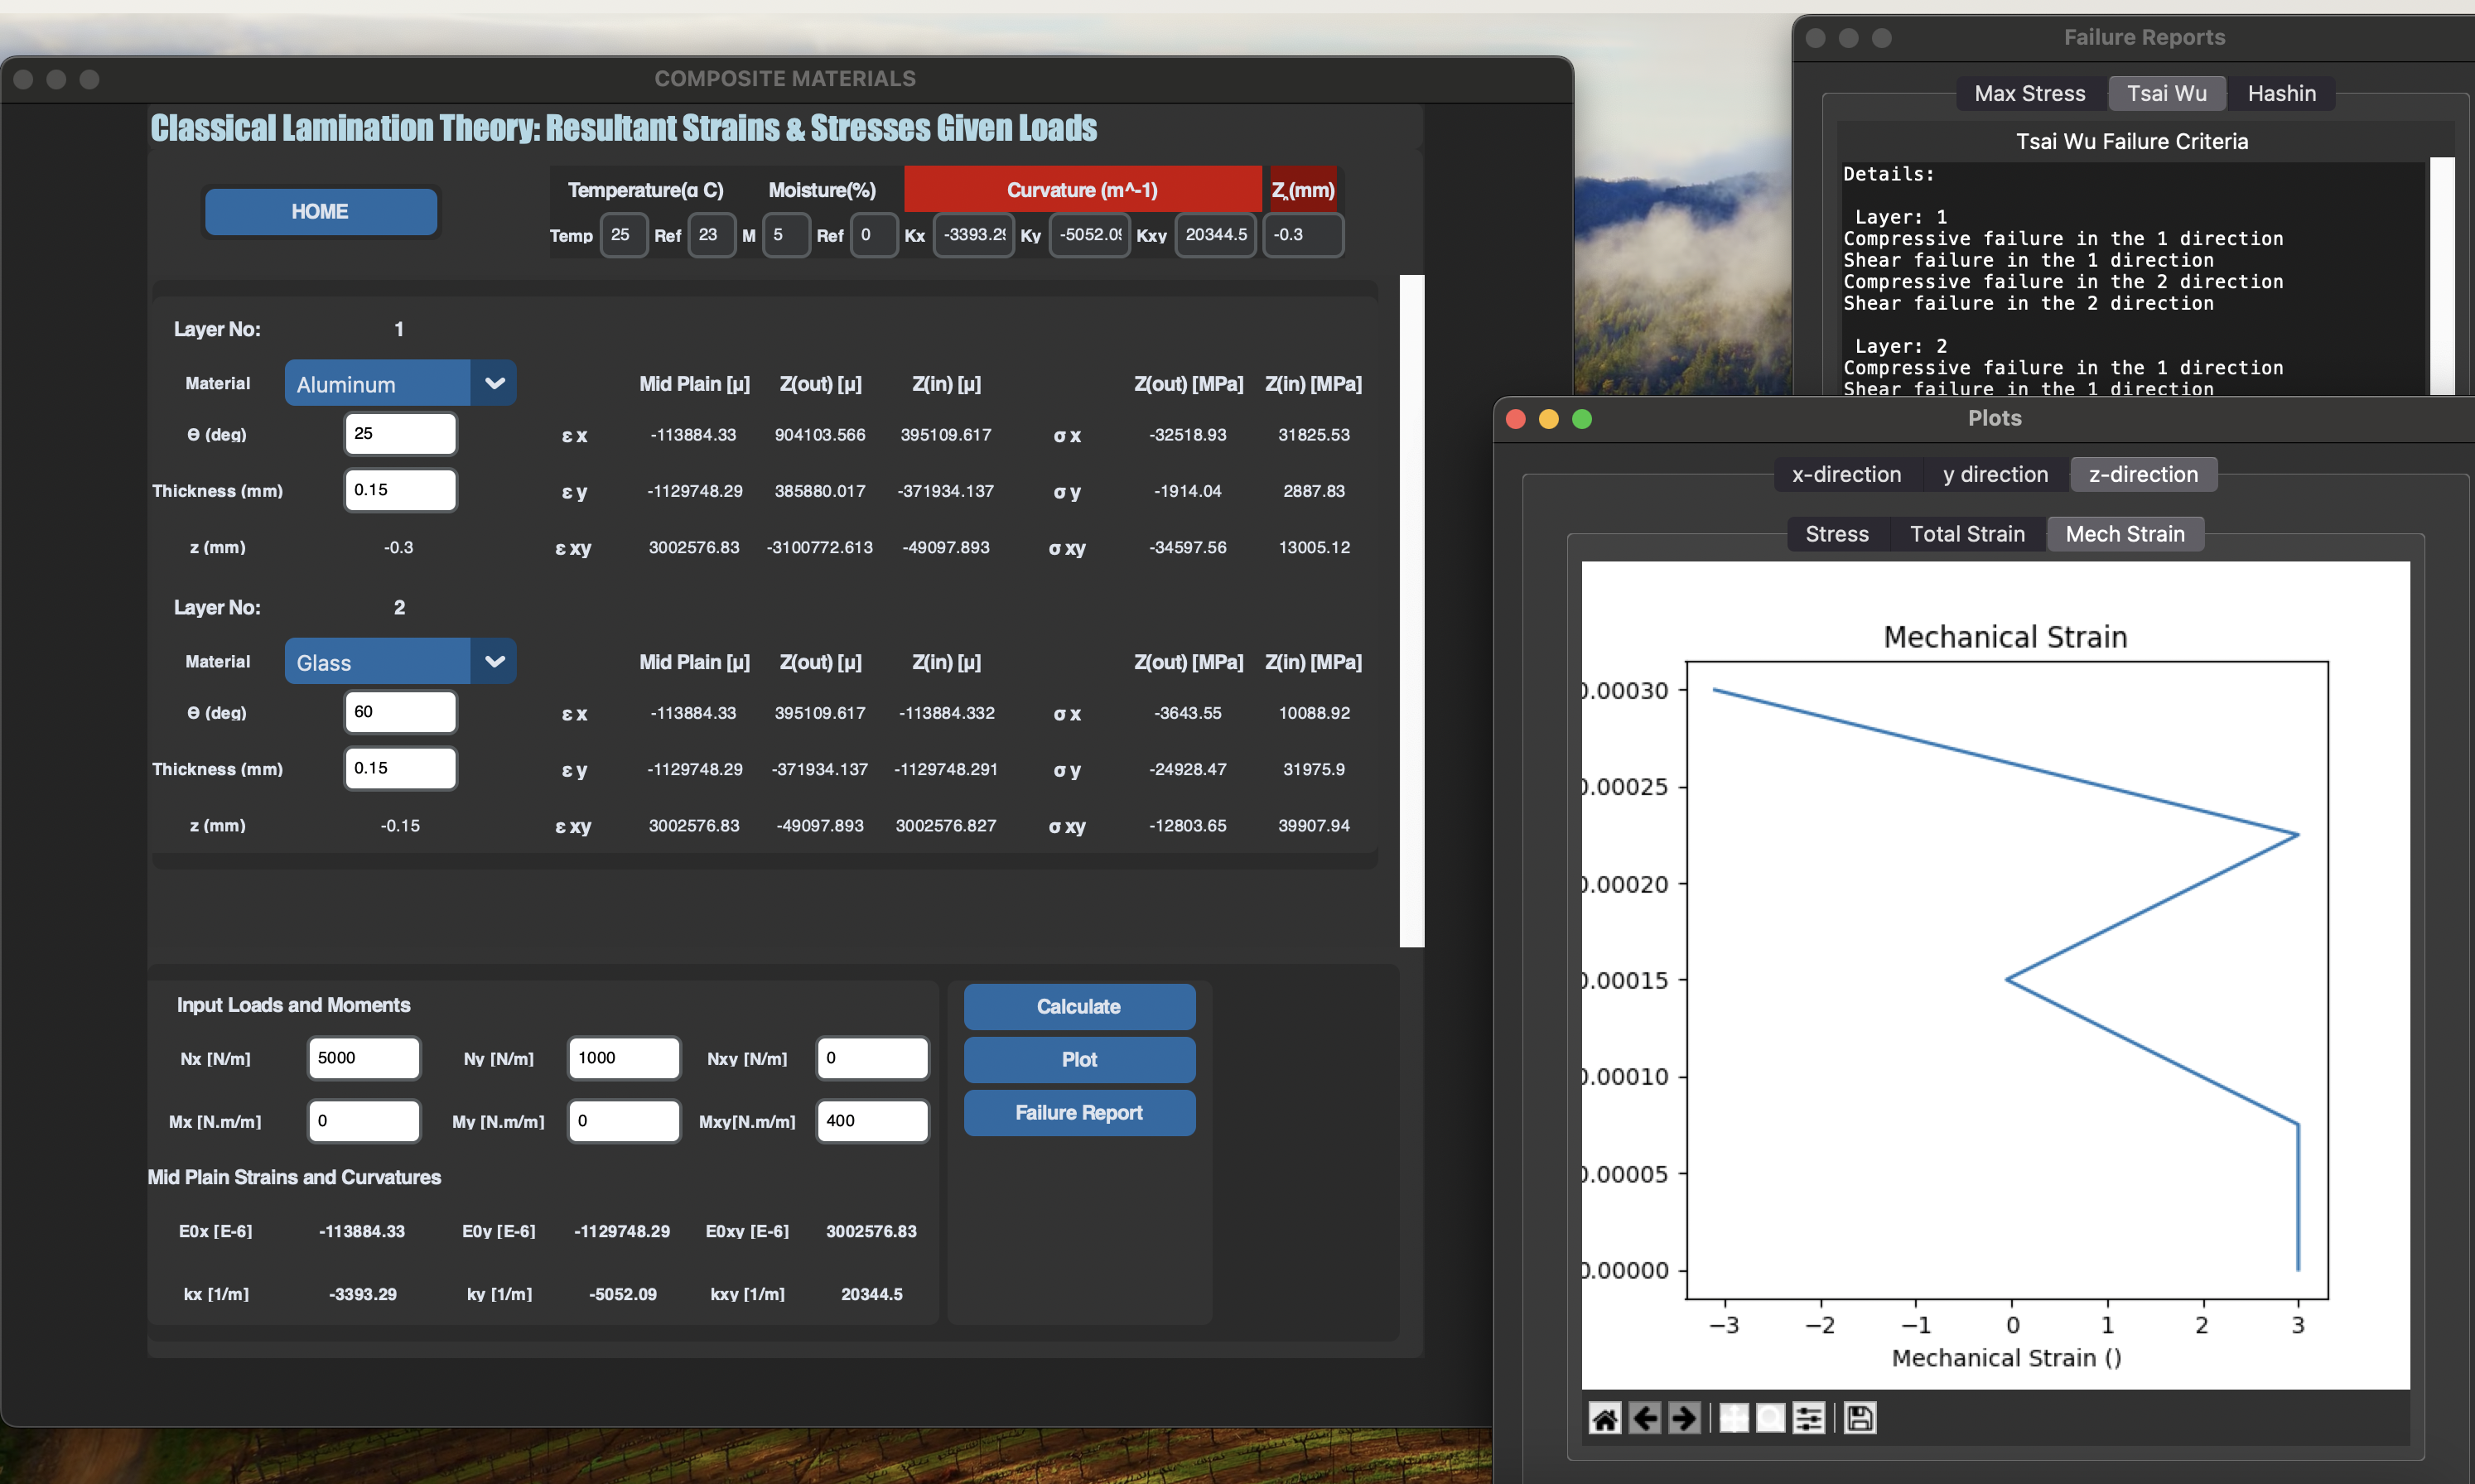Screen dimensions: 2475x1484
Task: Open the Hashin failure tab
Action: pyautogui.click(x=2281, y=93)
